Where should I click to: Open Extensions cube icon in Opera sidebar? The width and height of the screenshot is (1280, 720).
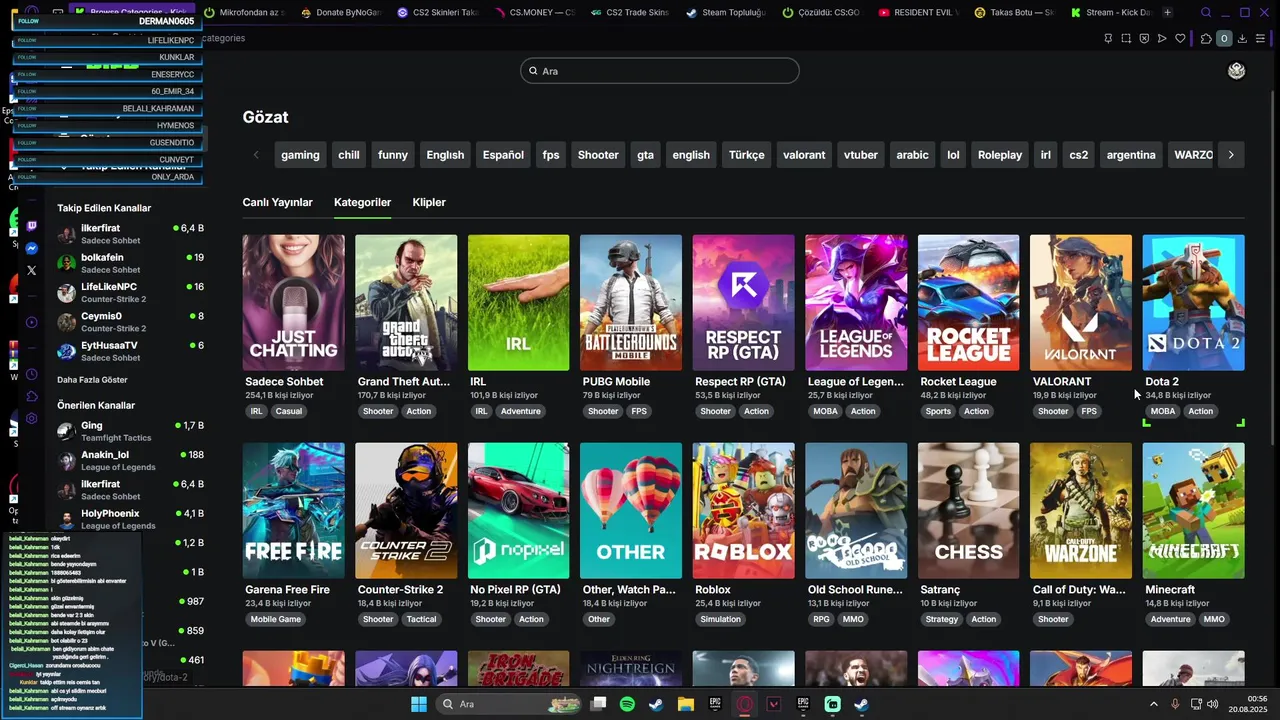point(32,396)
